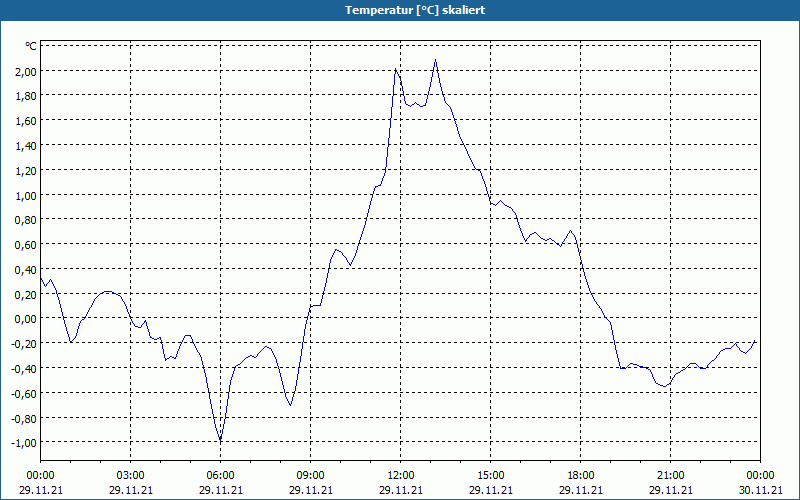Viewport: 800px width, 500px height.
Task: Select the -0,40 y-axis label
Action: click(24, 368)
